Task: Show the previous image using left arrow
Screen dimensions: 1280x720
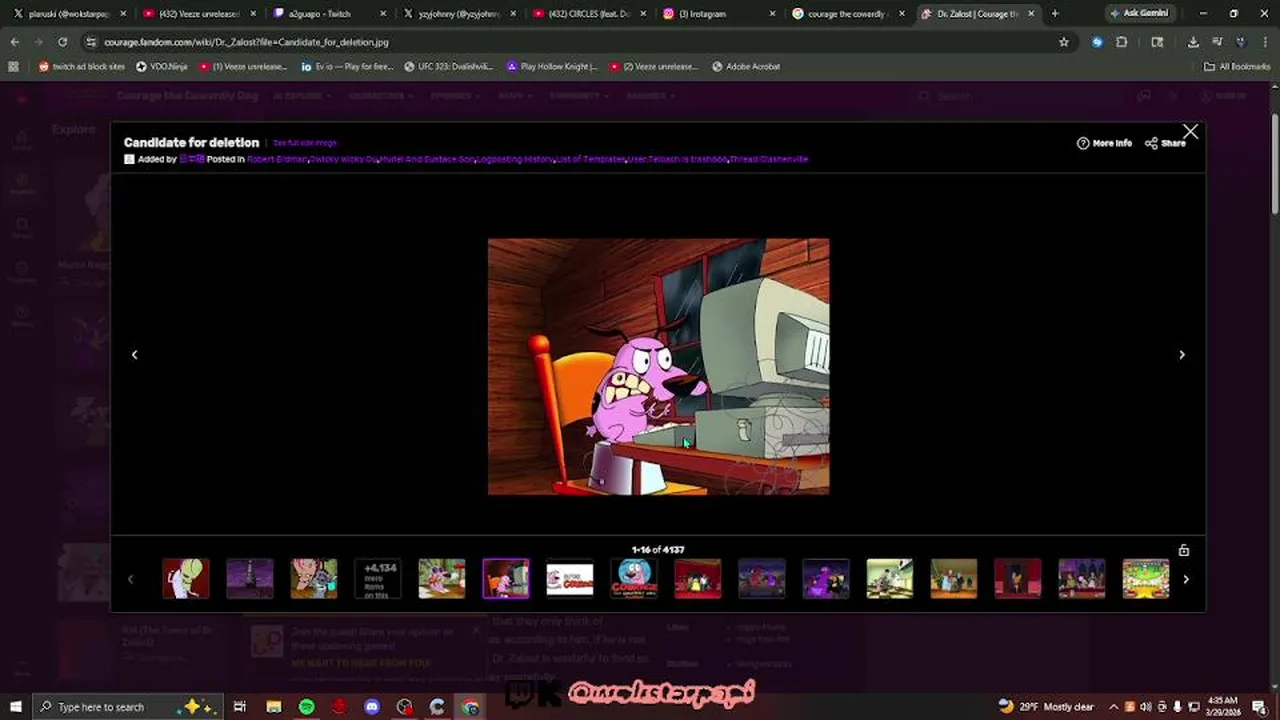Action: coord(134,354)
